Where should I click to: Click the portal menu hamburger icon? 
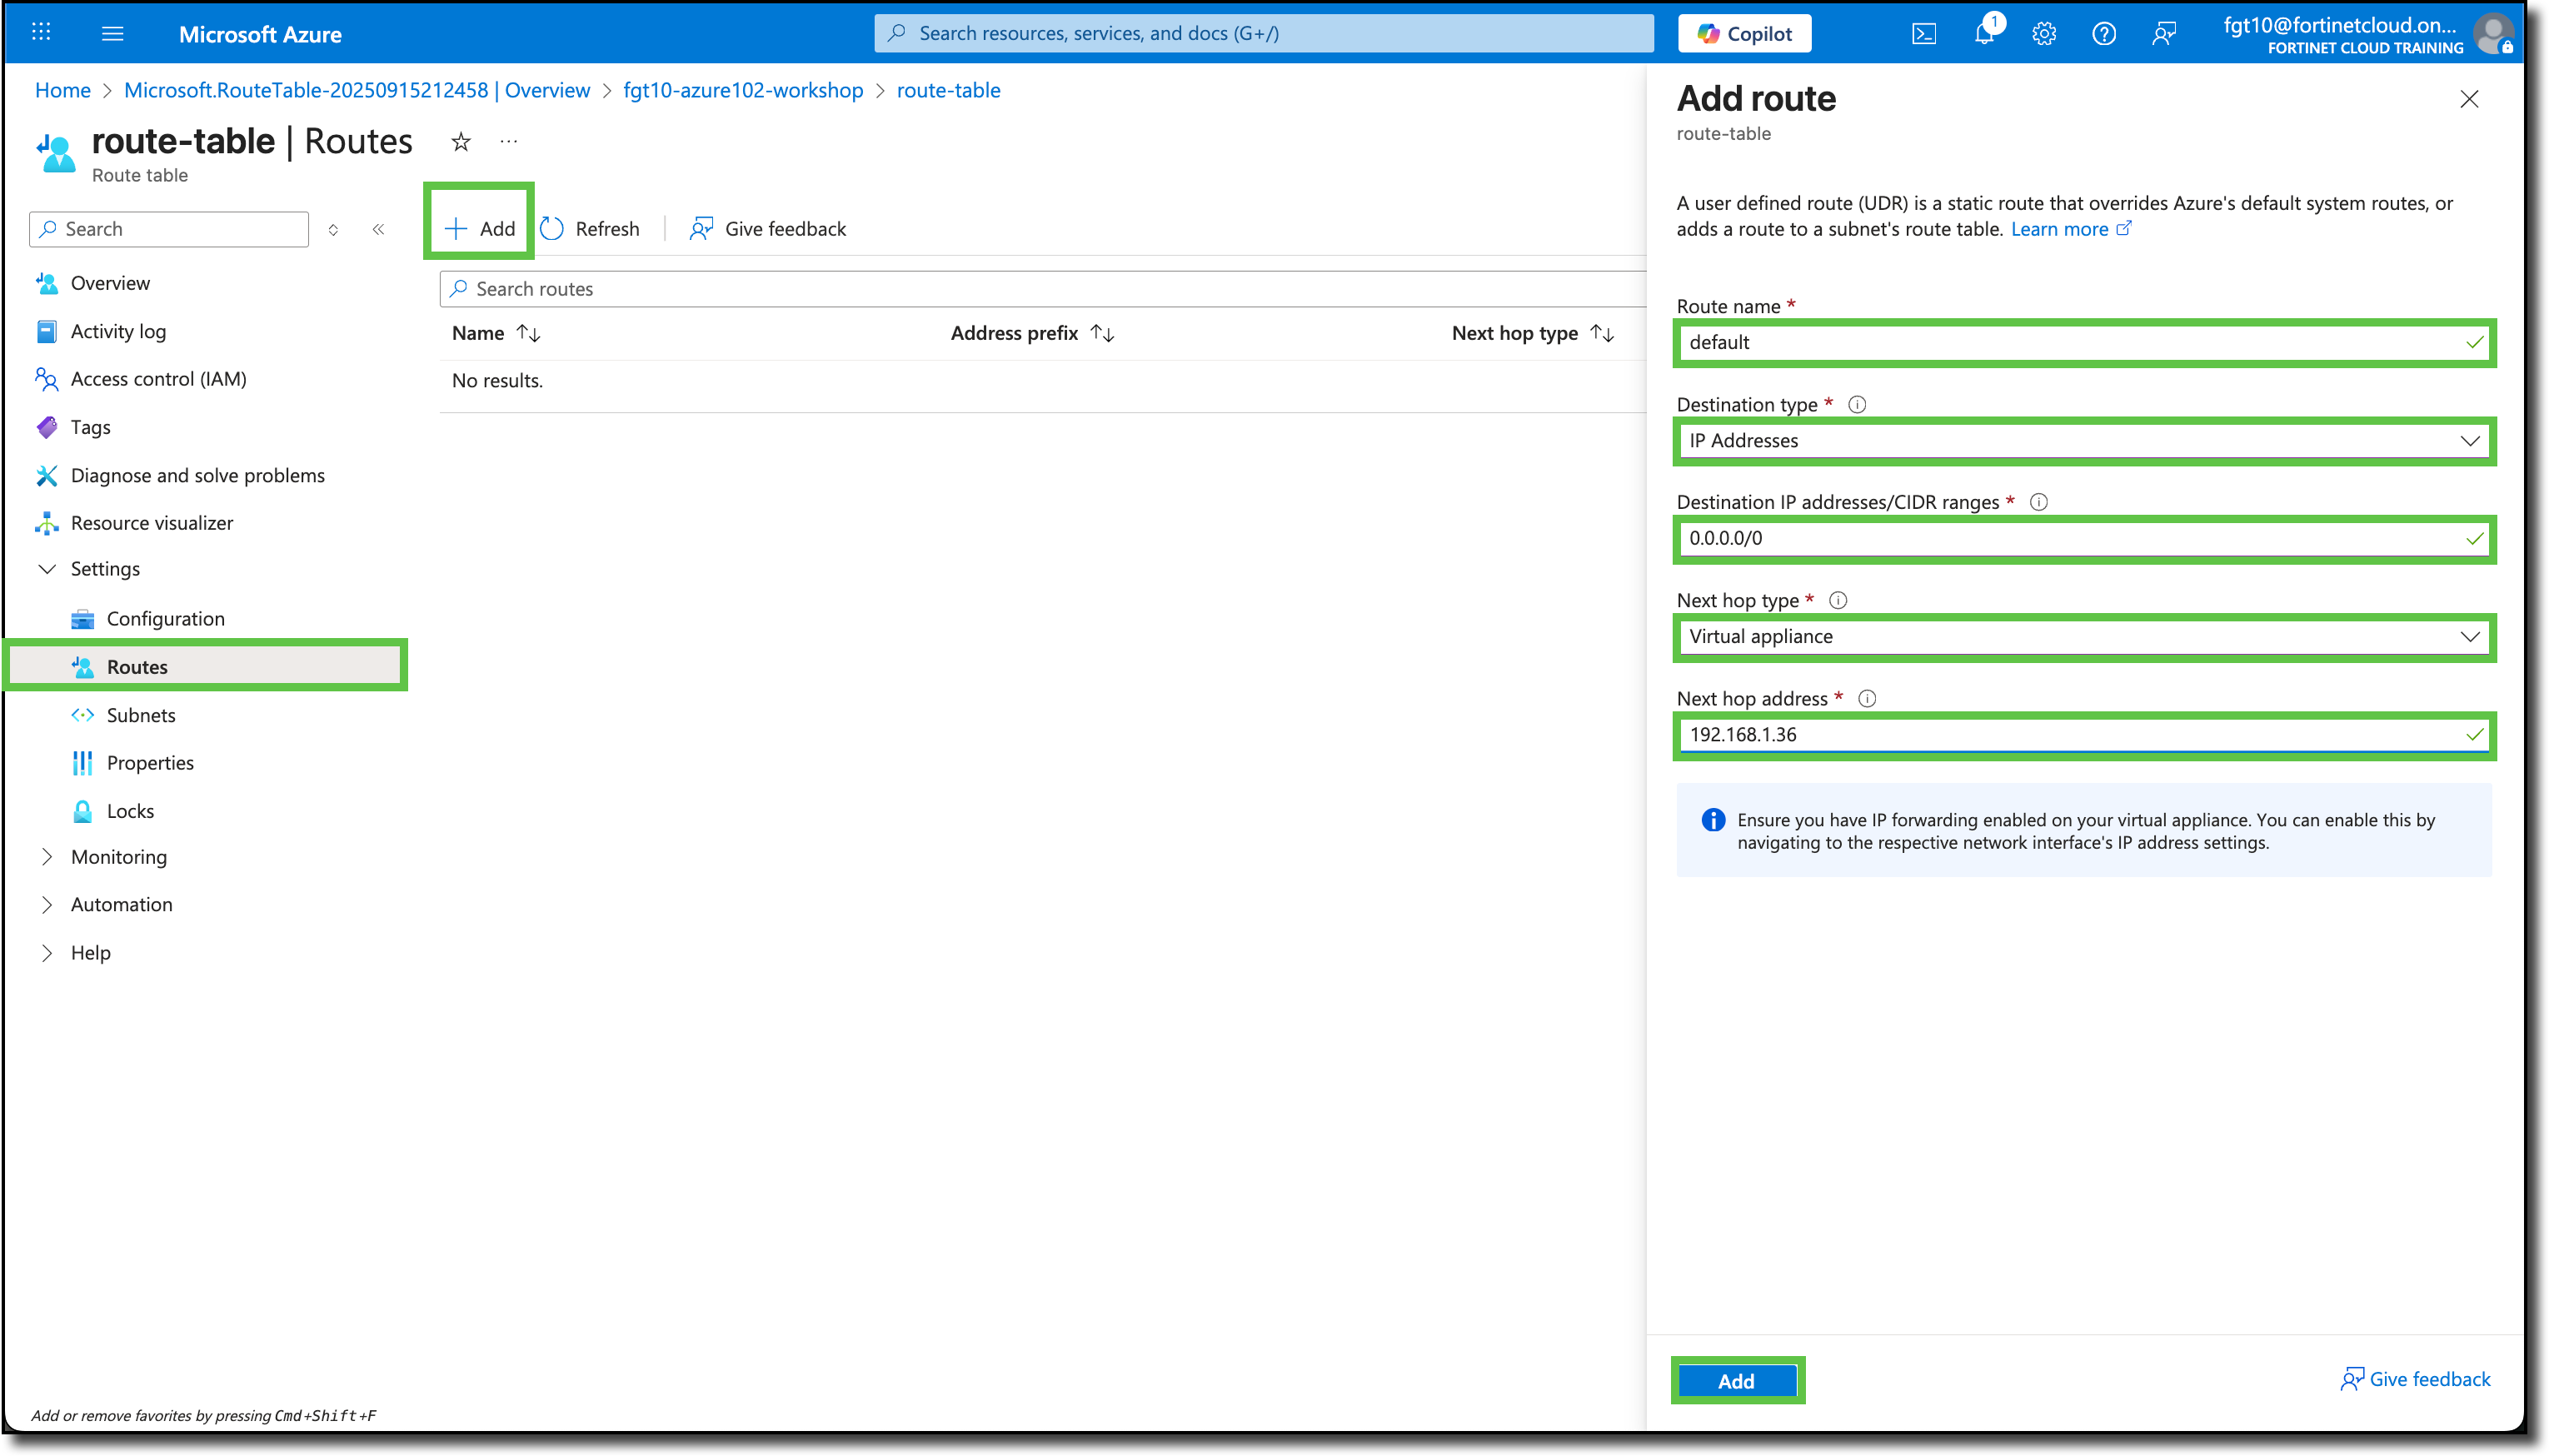pos(113,33)
